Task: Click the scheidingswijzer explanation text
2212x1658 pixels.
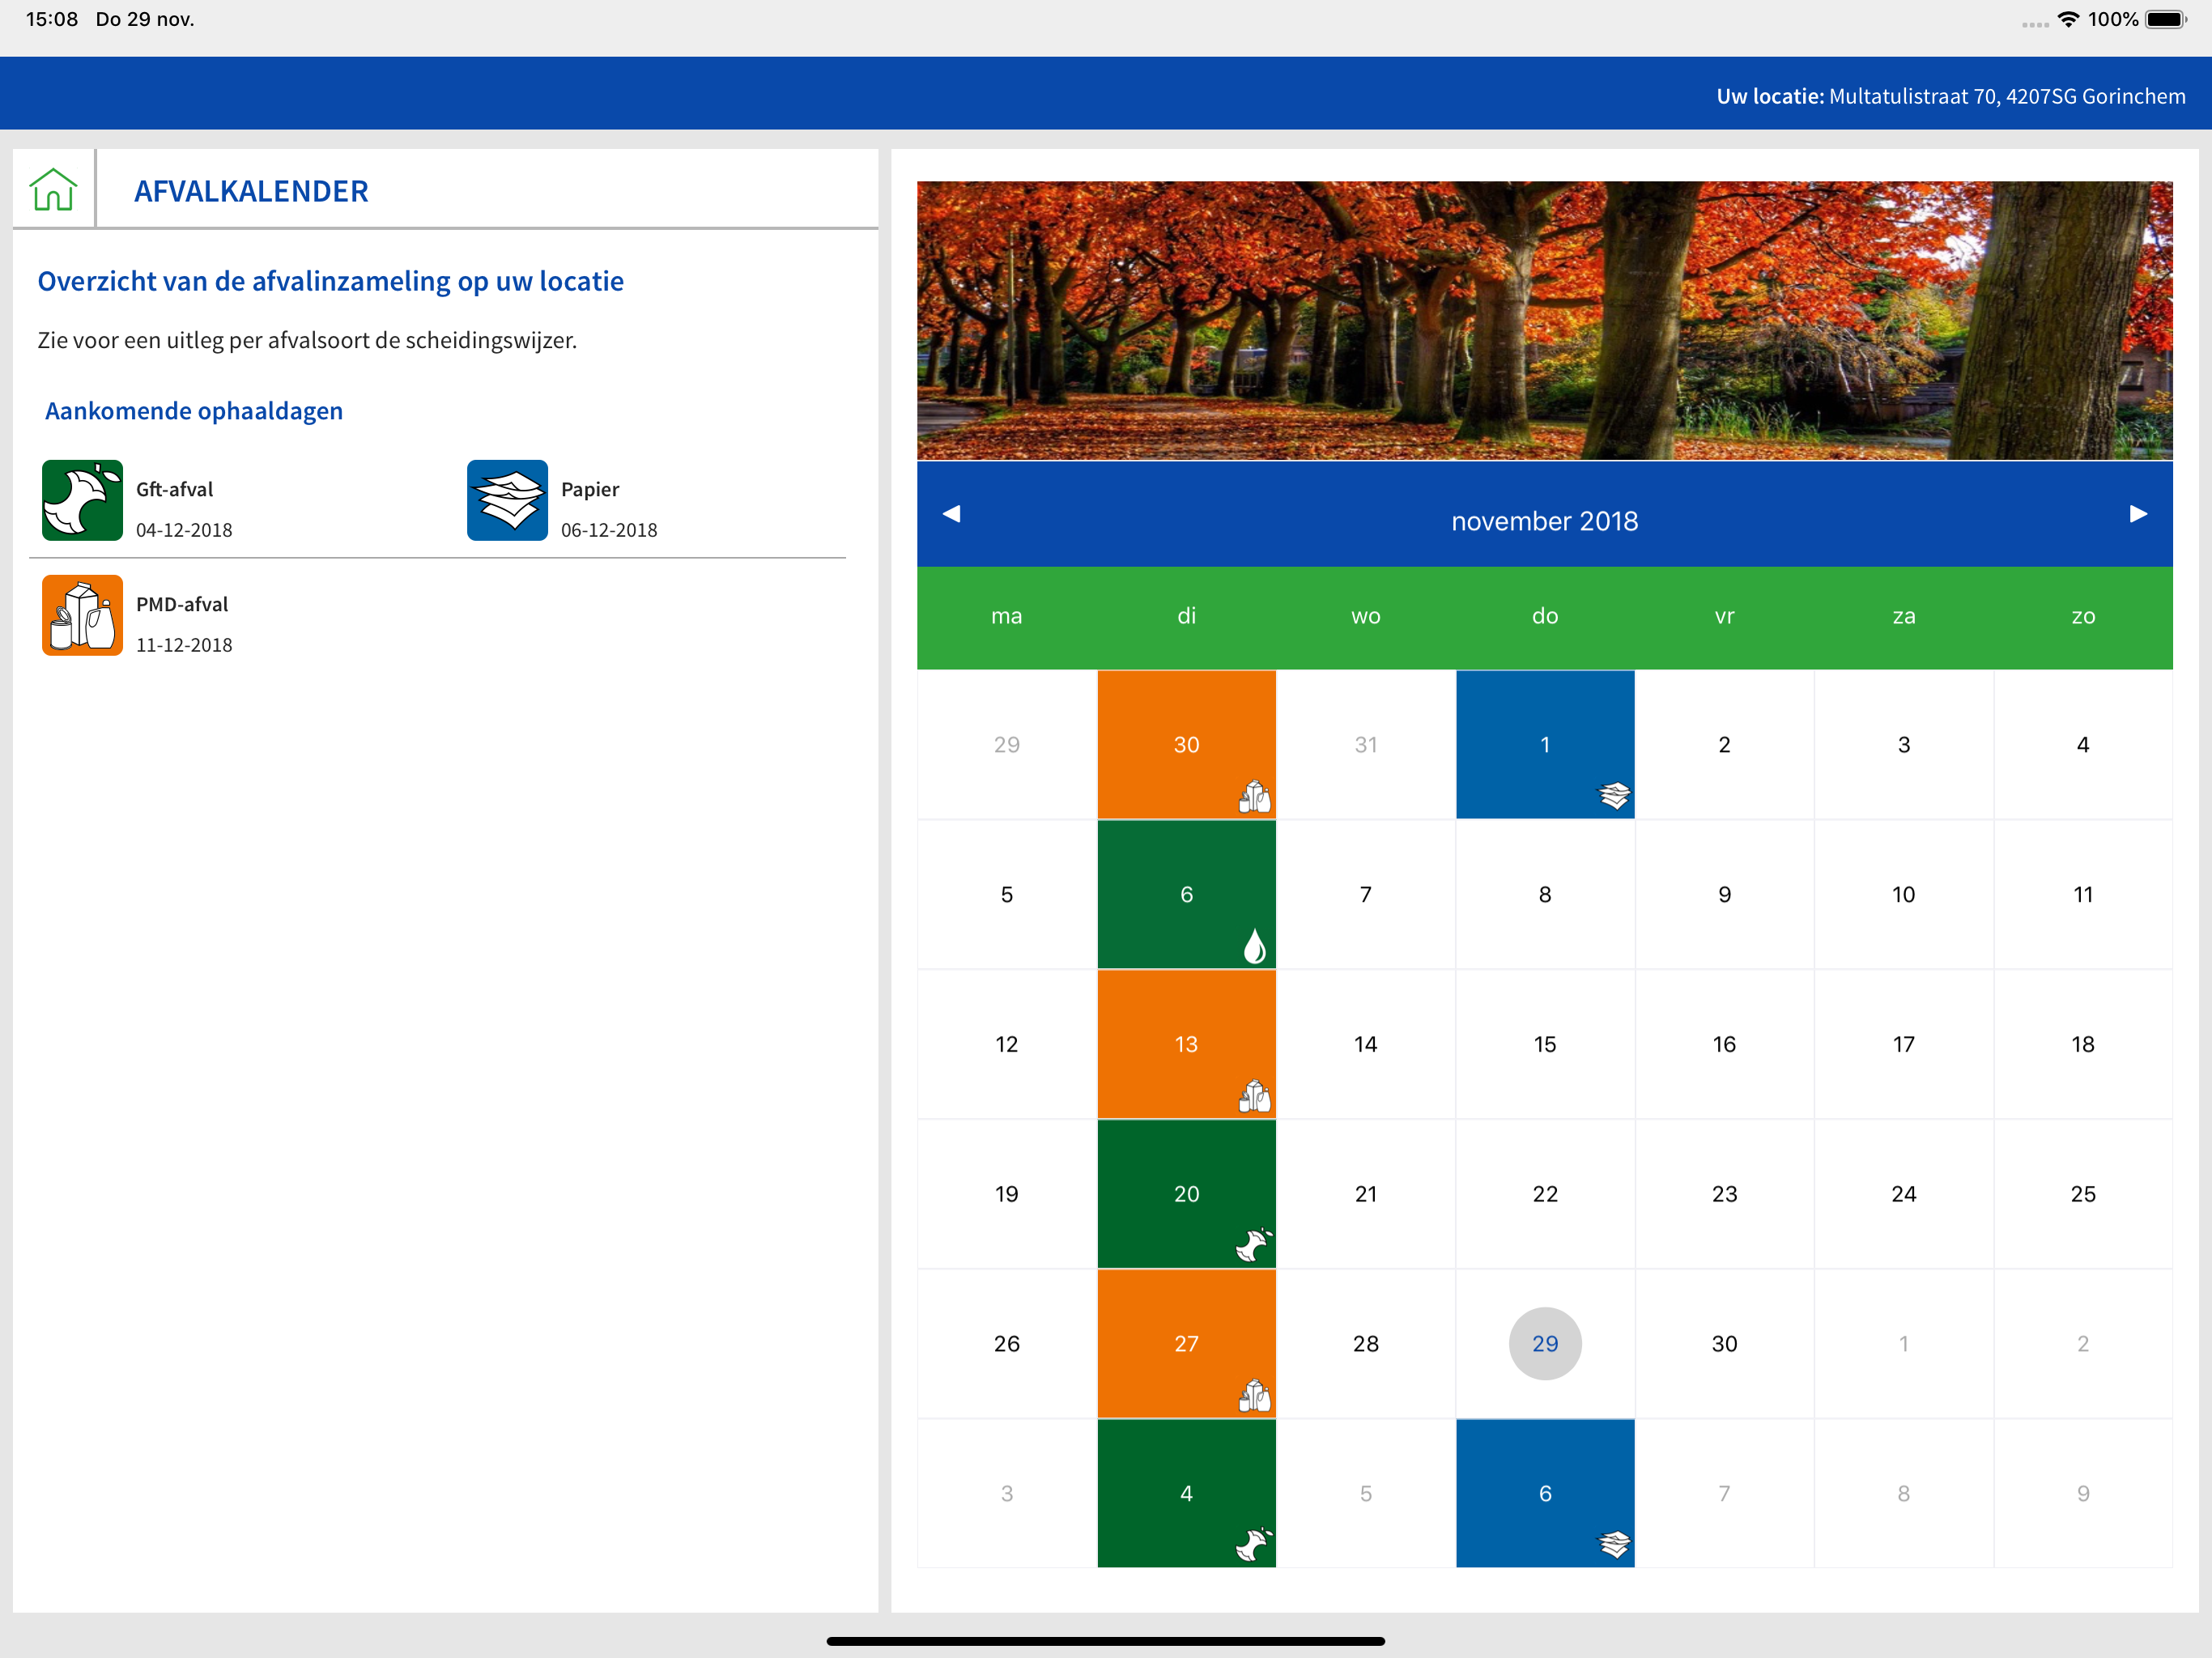Action: [307, 340]
